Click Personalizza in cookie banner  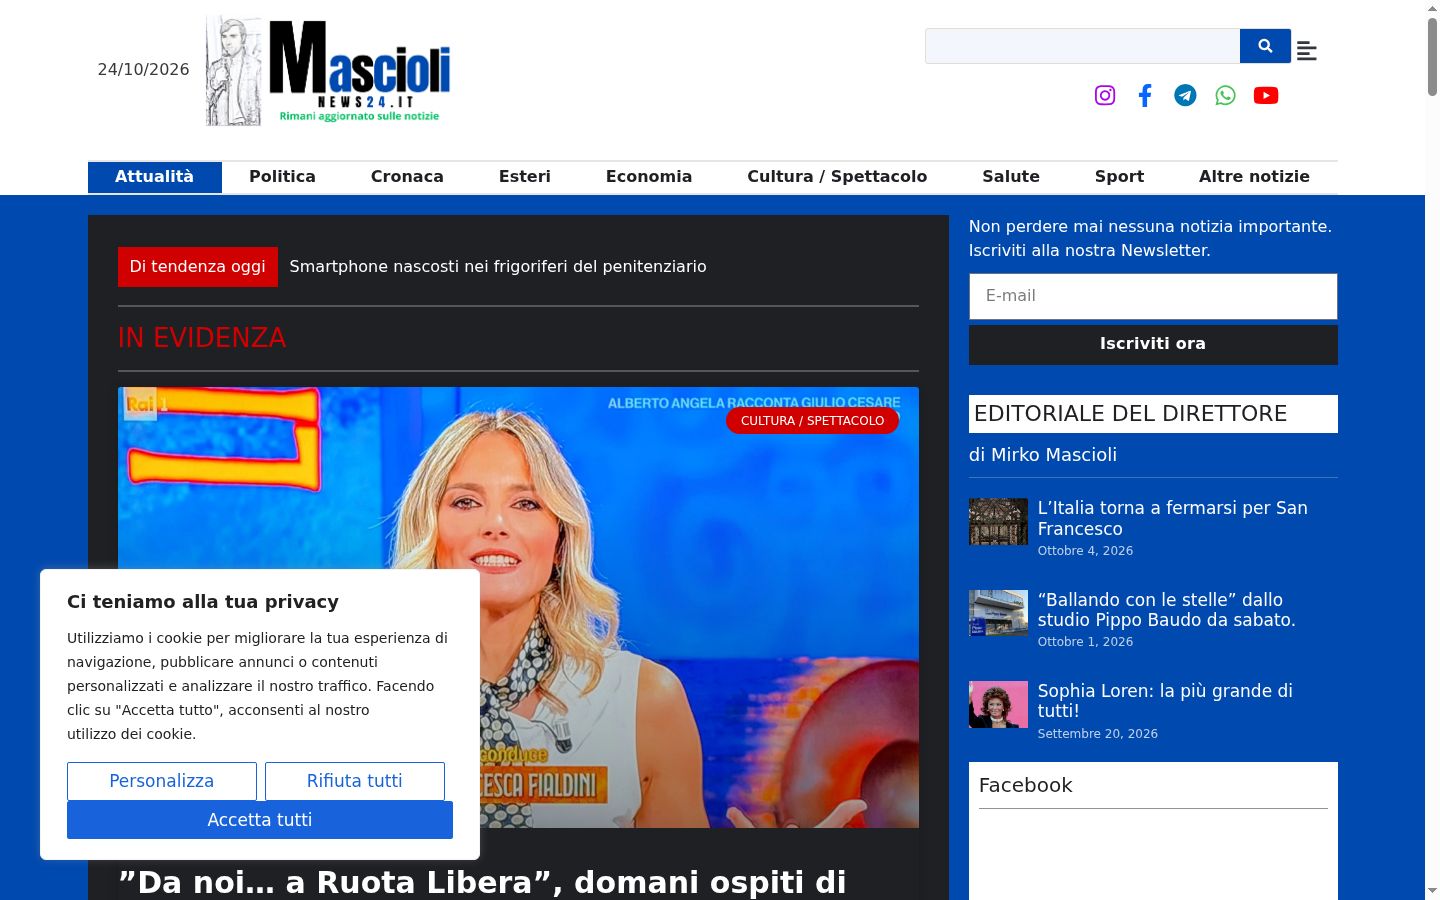click(x=162, y=781)
